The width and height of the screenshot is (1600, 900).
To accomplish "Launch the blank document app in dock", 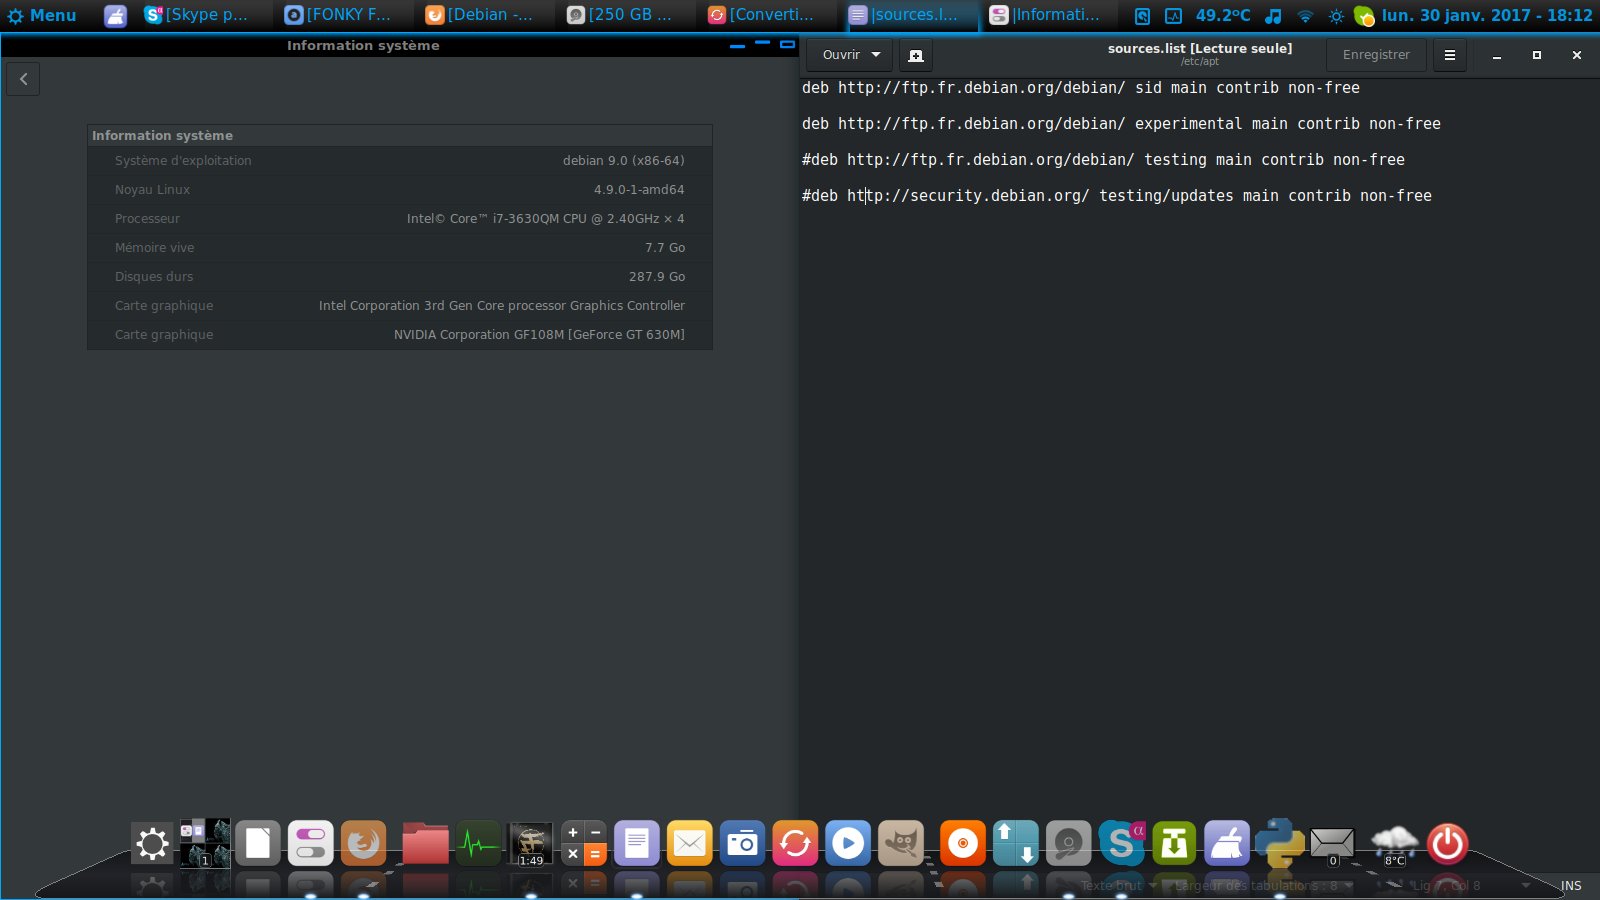I will [258, 844].
